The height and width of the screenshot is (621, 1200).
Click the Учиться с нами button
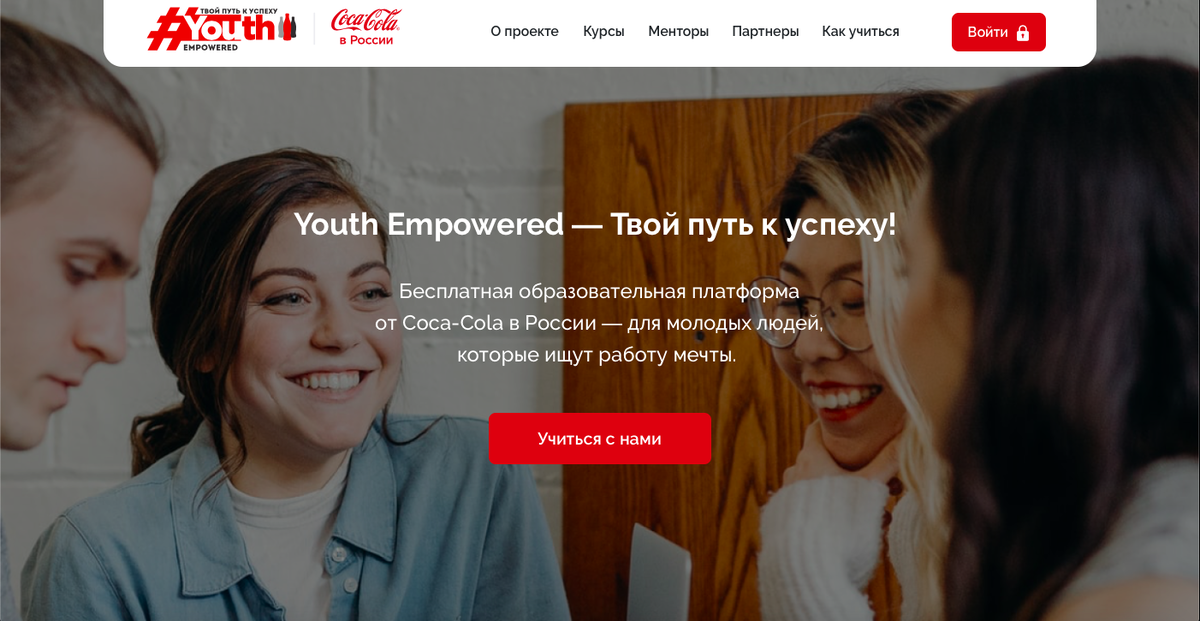point(600,438)
